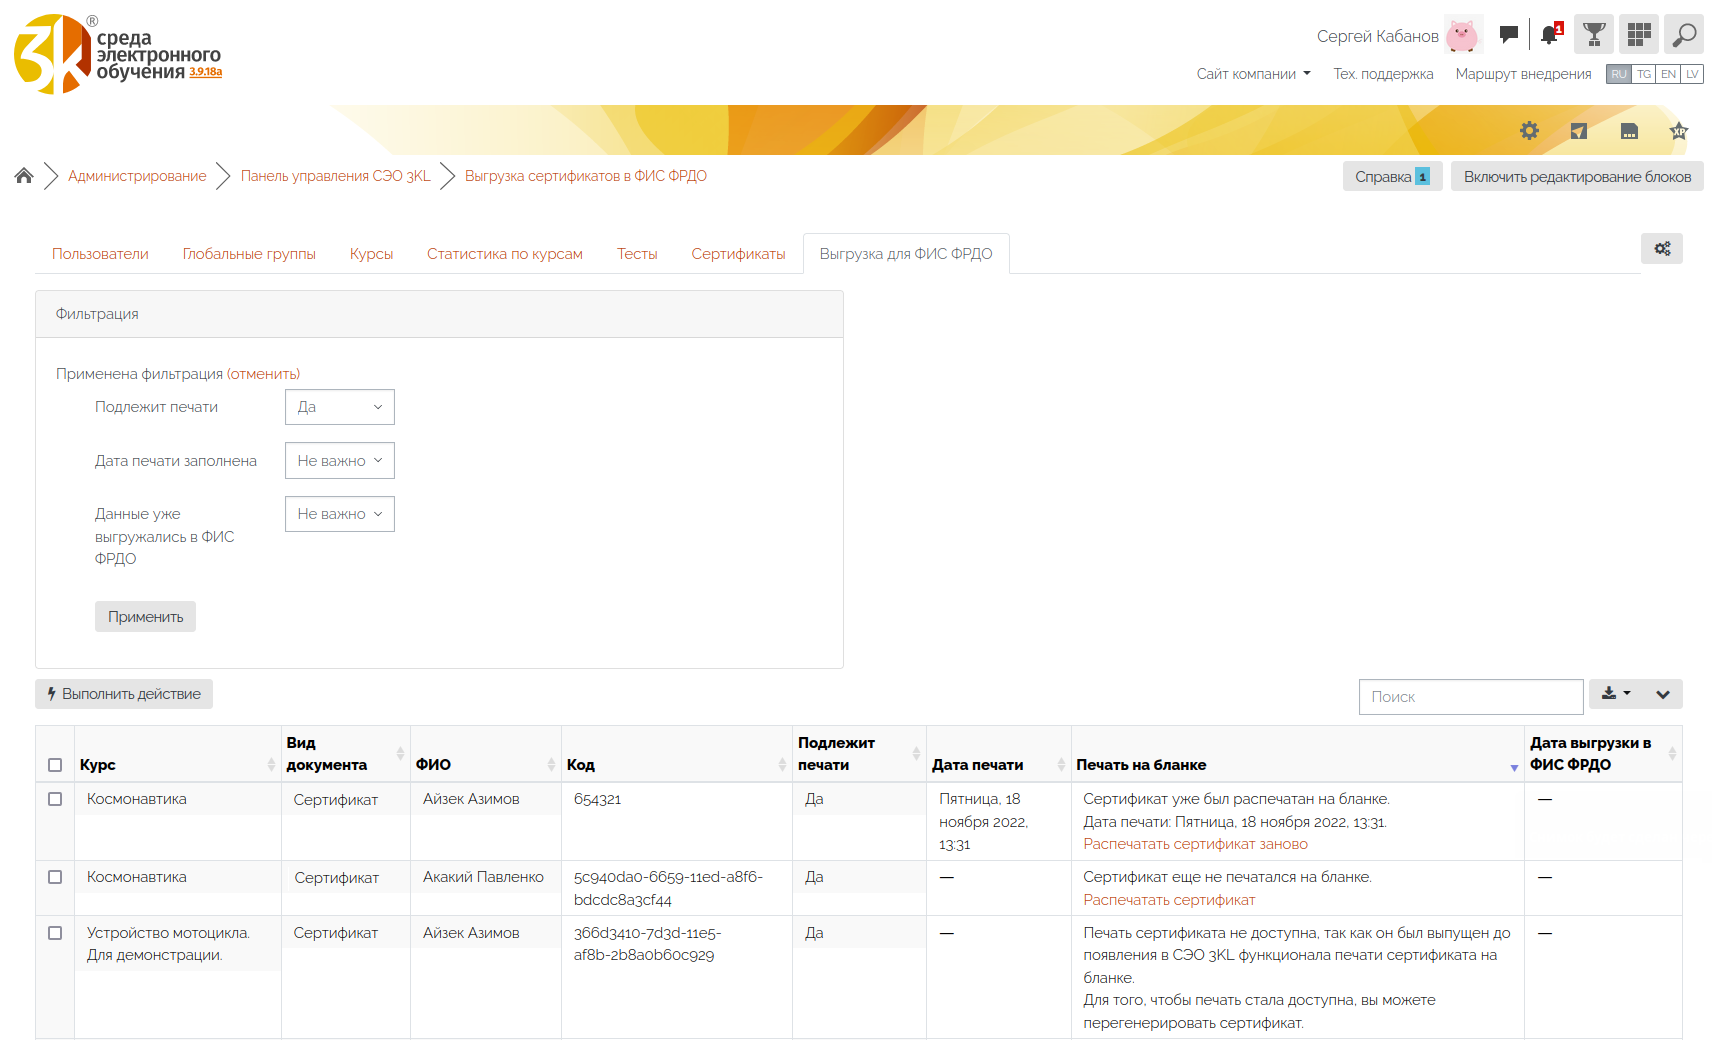This screenshot has width=1716, height=1057.
Task: Click the home icon in breadcrumbs
Action: click(x=24, y=176)
